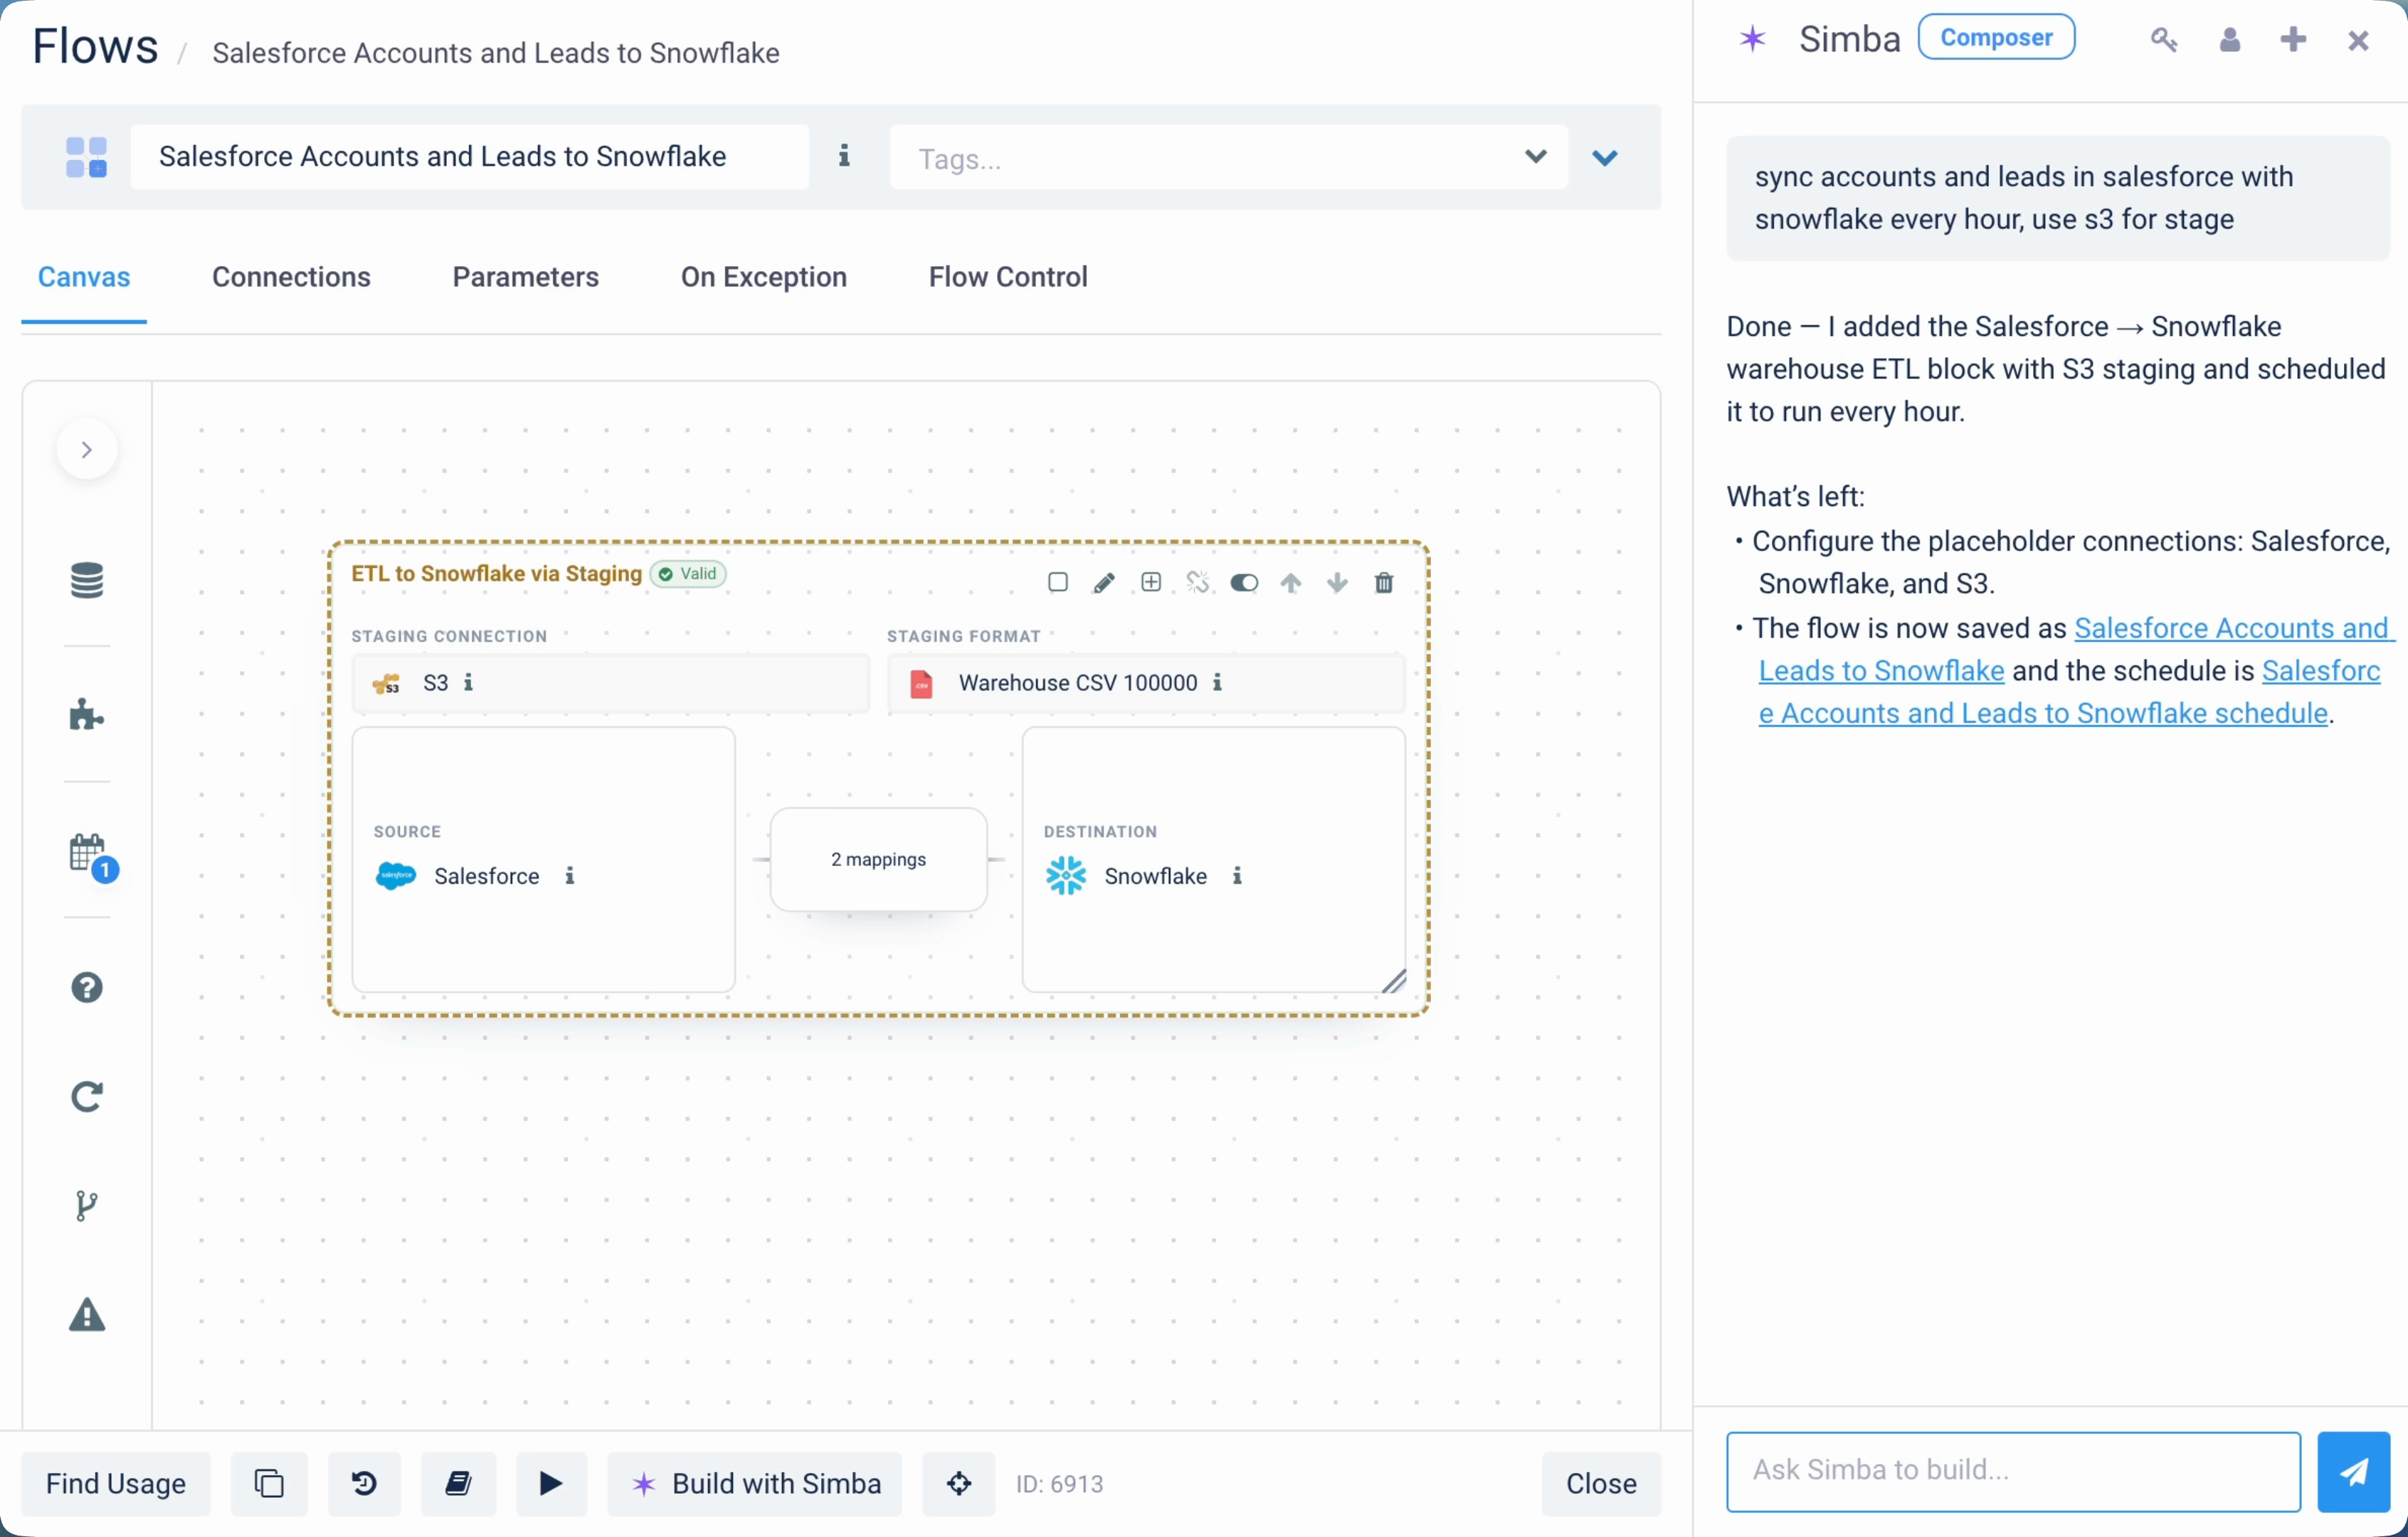Image resolution: width=2408 pixels, height=1537 pixels.
Task: Click the key icon in Simba header
Action: point(2163,39)
